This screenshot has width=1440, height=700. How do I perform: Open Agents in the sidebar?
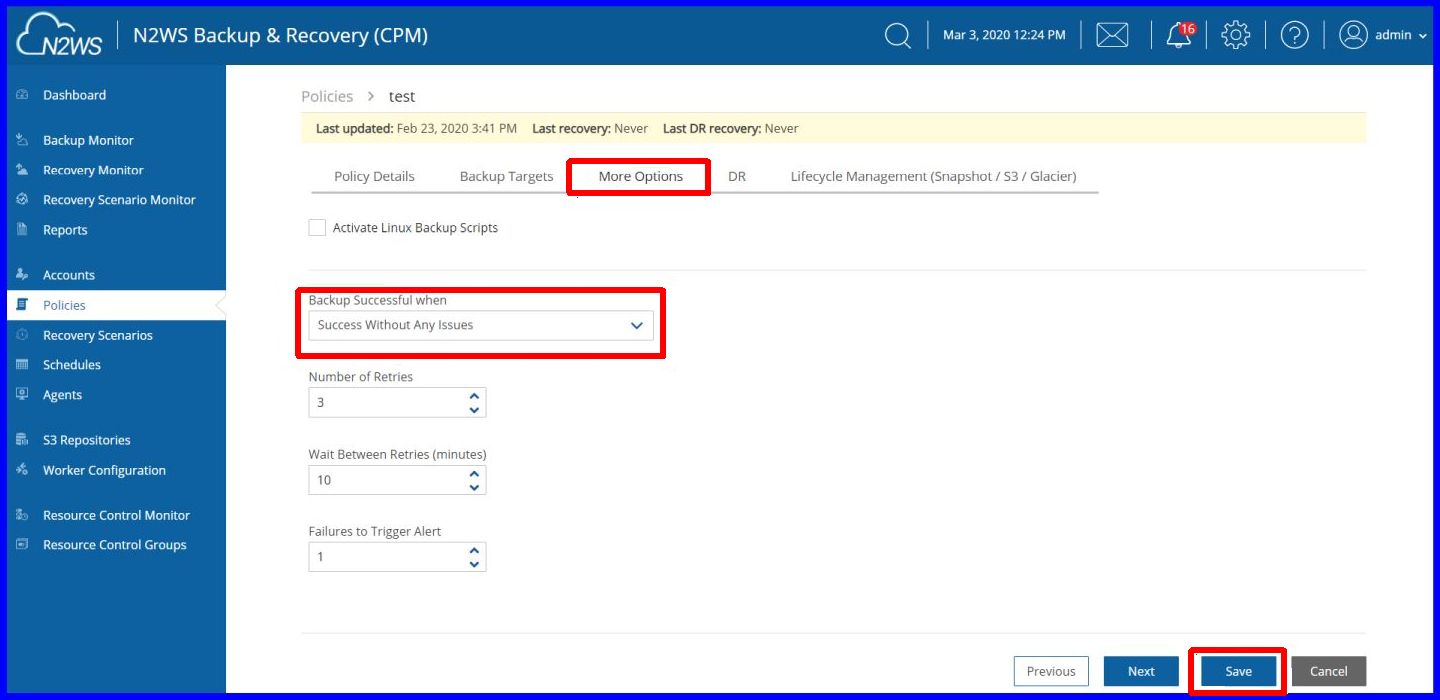click(62, 395)
